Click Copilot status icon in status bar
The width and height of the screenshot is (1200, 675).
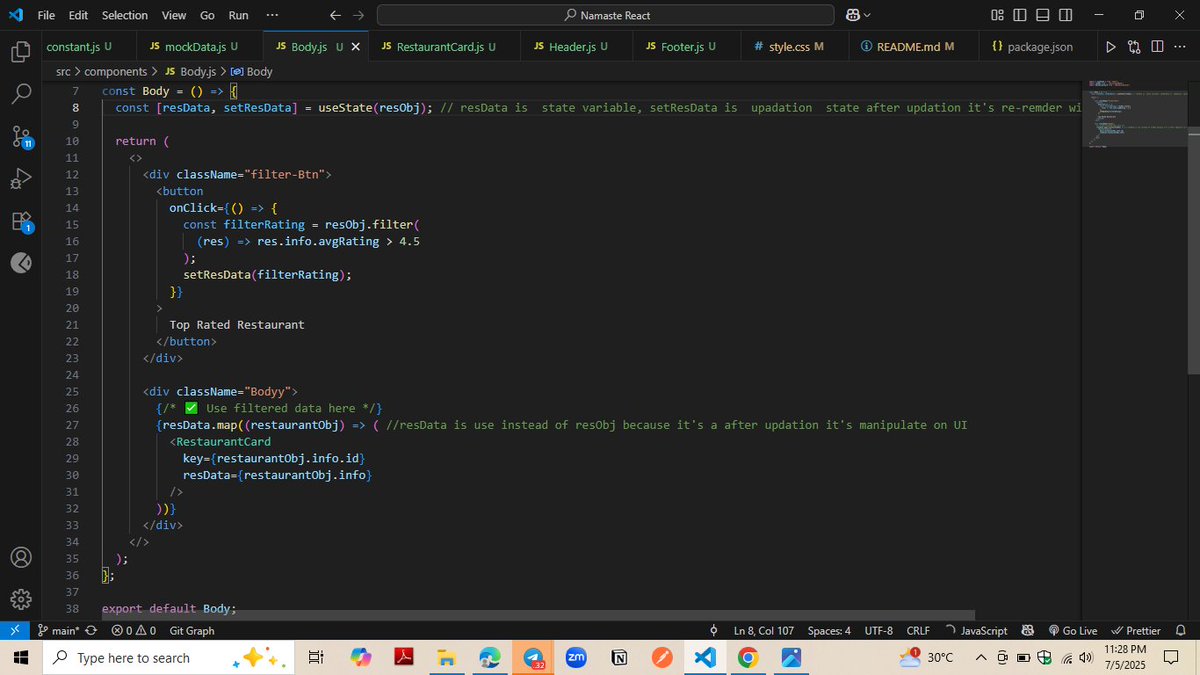[1028, 631]
